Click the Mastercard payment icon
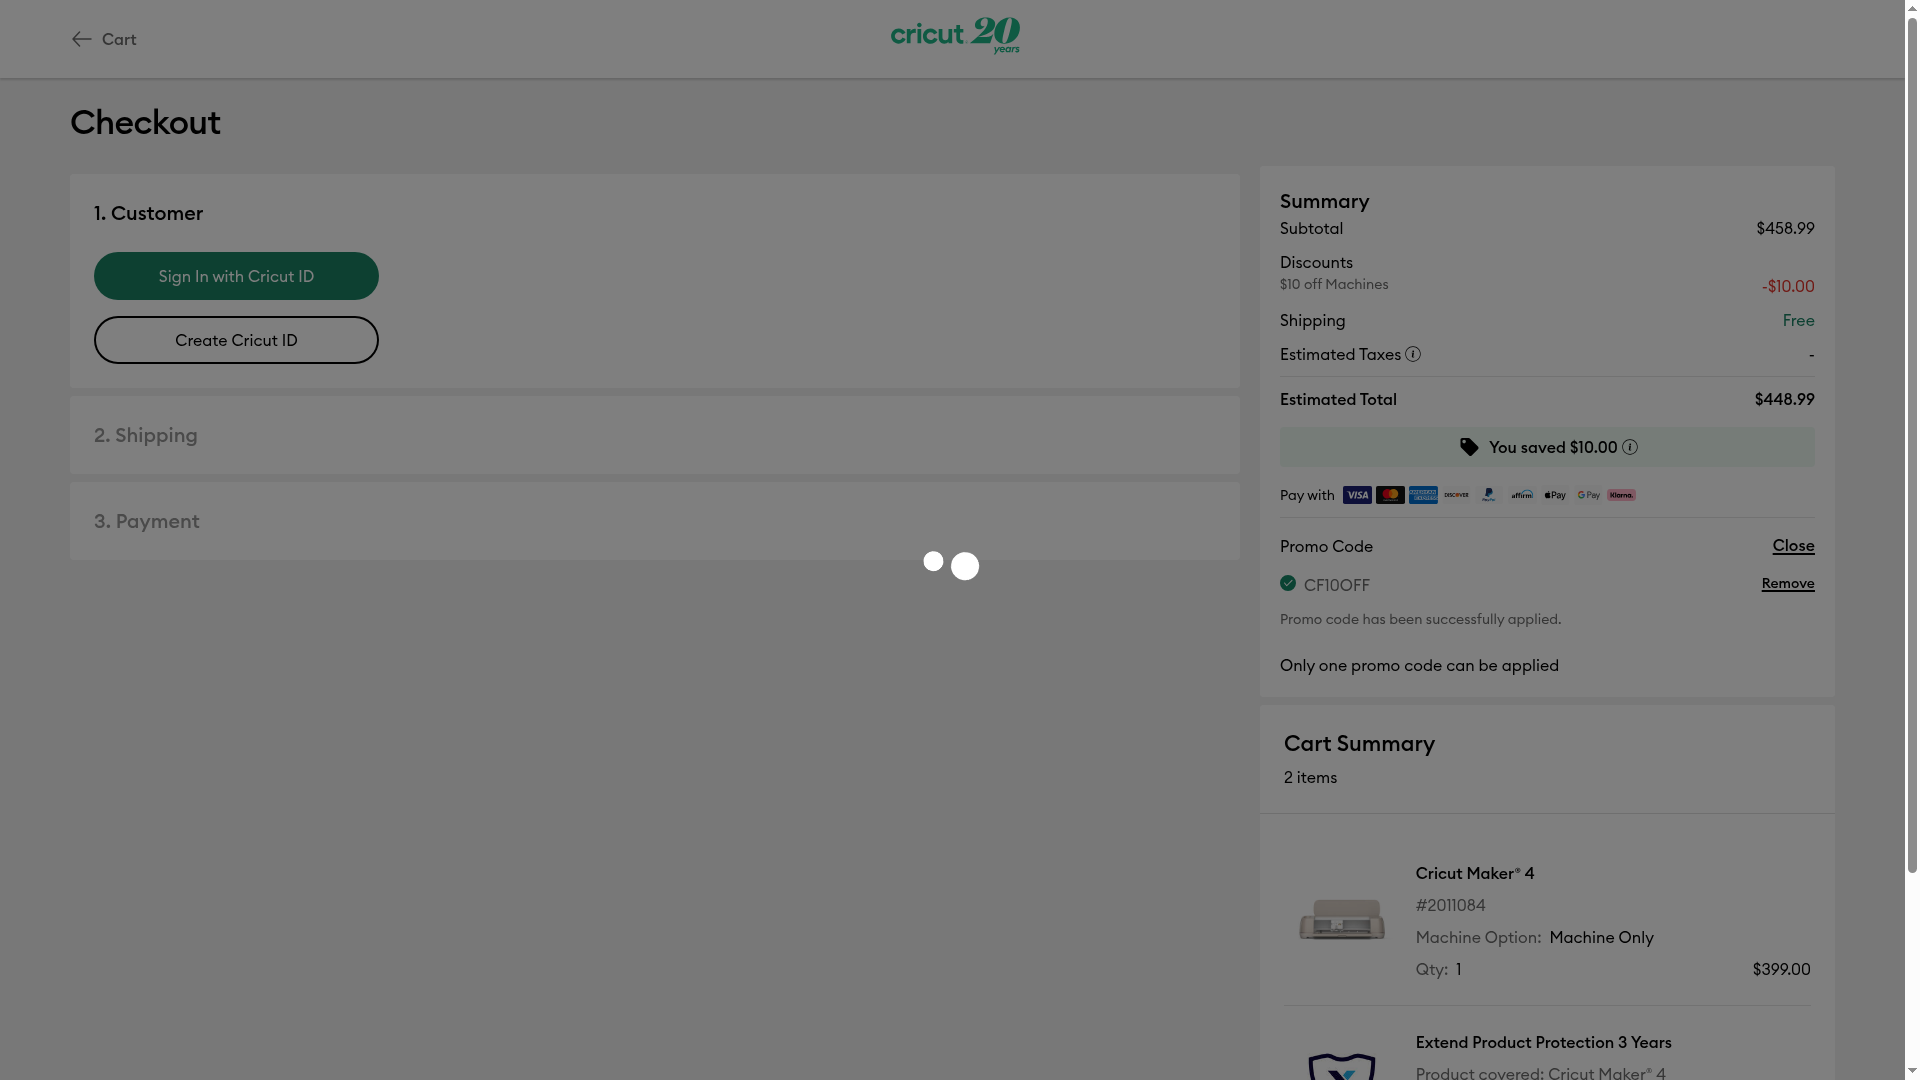This screenshot has width=1920, height=1080. coord(1390,495)
